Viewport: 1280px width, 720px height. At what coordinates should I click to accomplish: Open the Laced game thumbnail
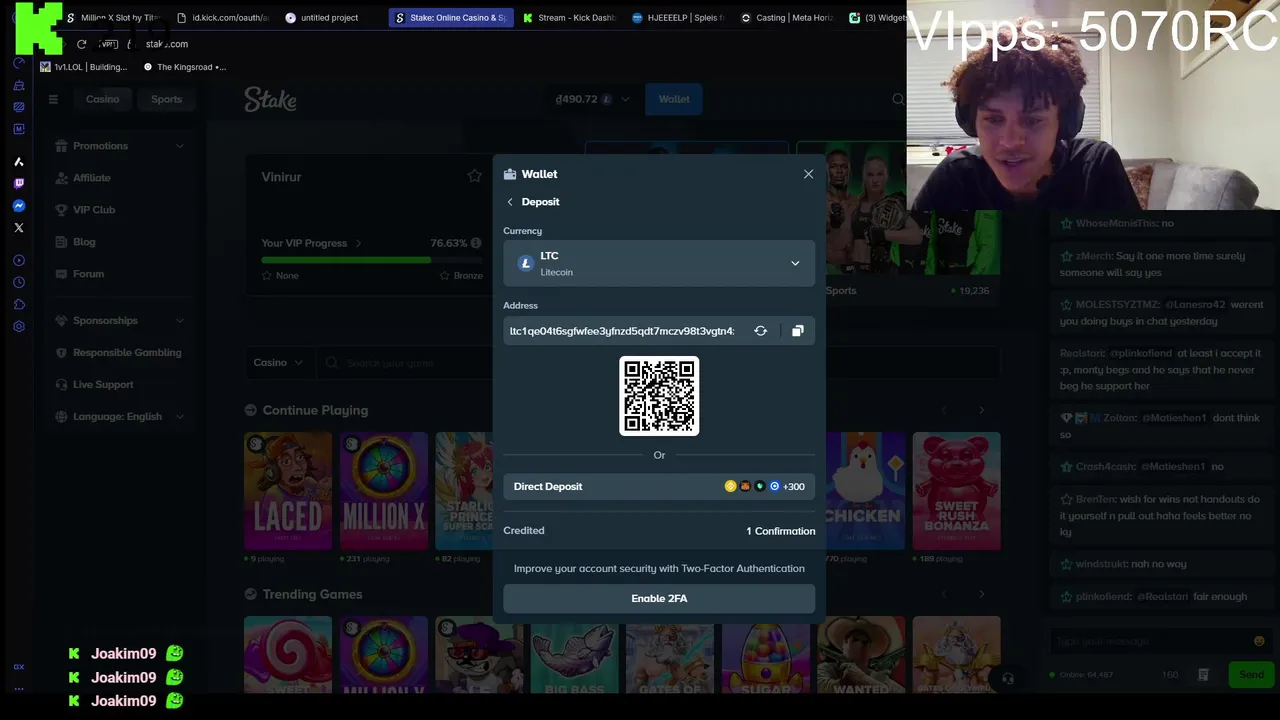288,491
